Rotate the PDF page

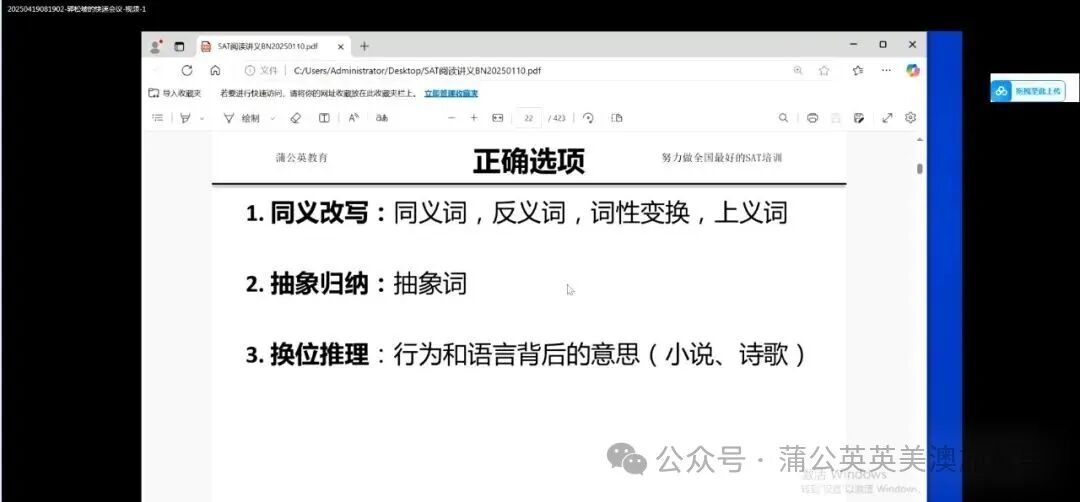click(x=588, y=118)
